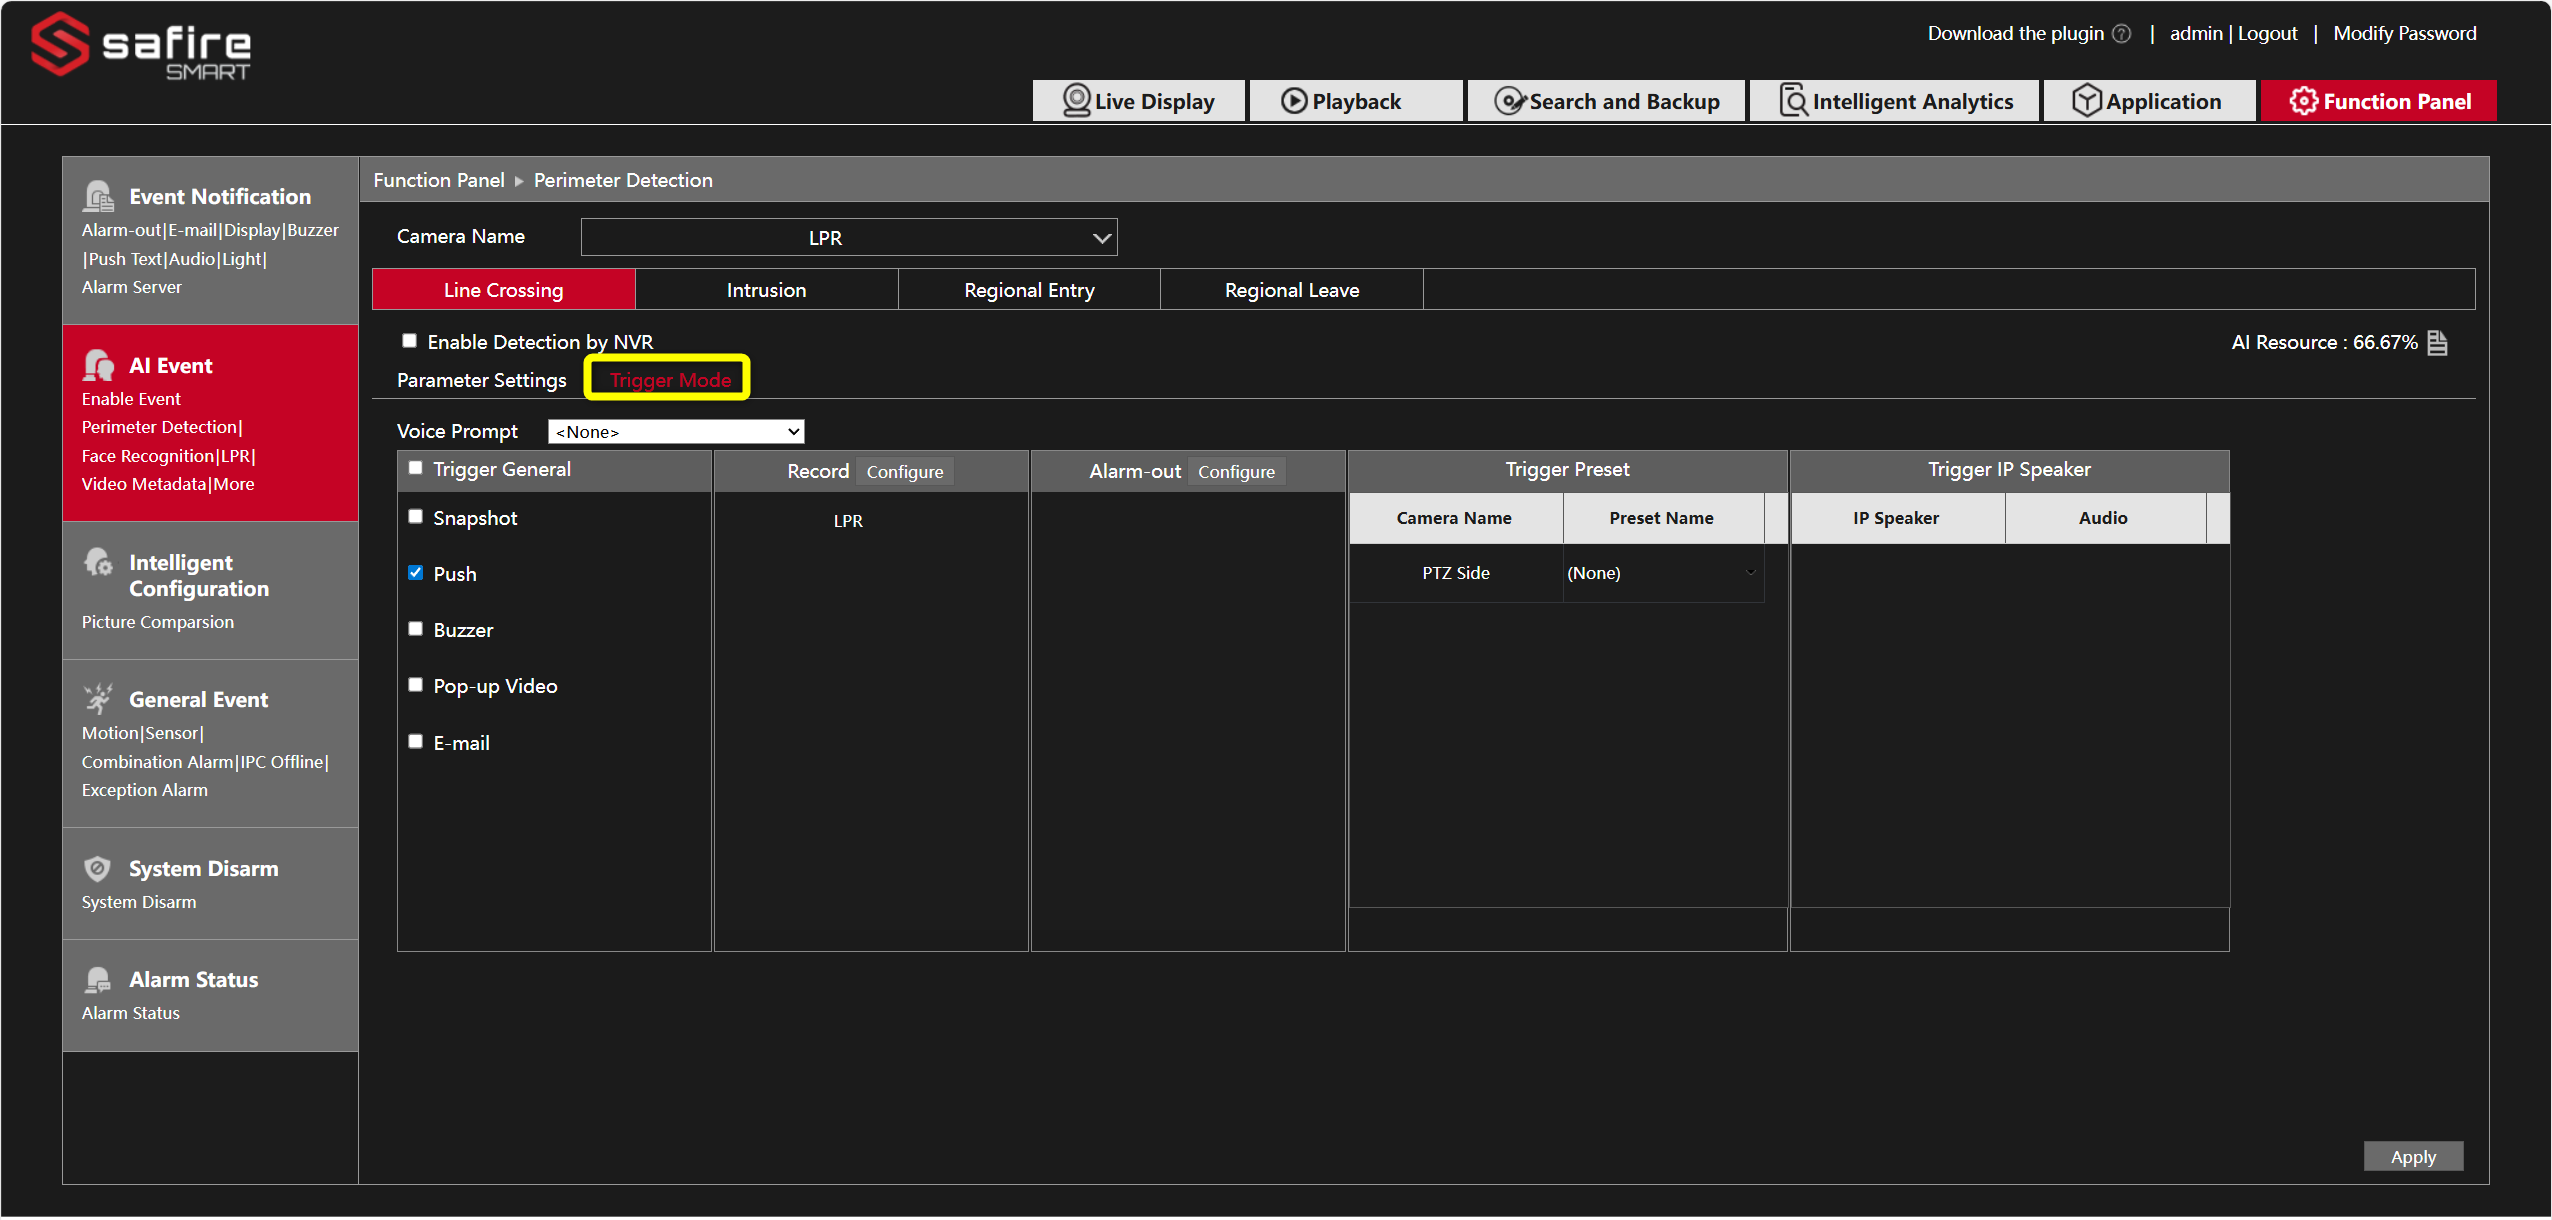Uncheck the Push checkbox

415,573
